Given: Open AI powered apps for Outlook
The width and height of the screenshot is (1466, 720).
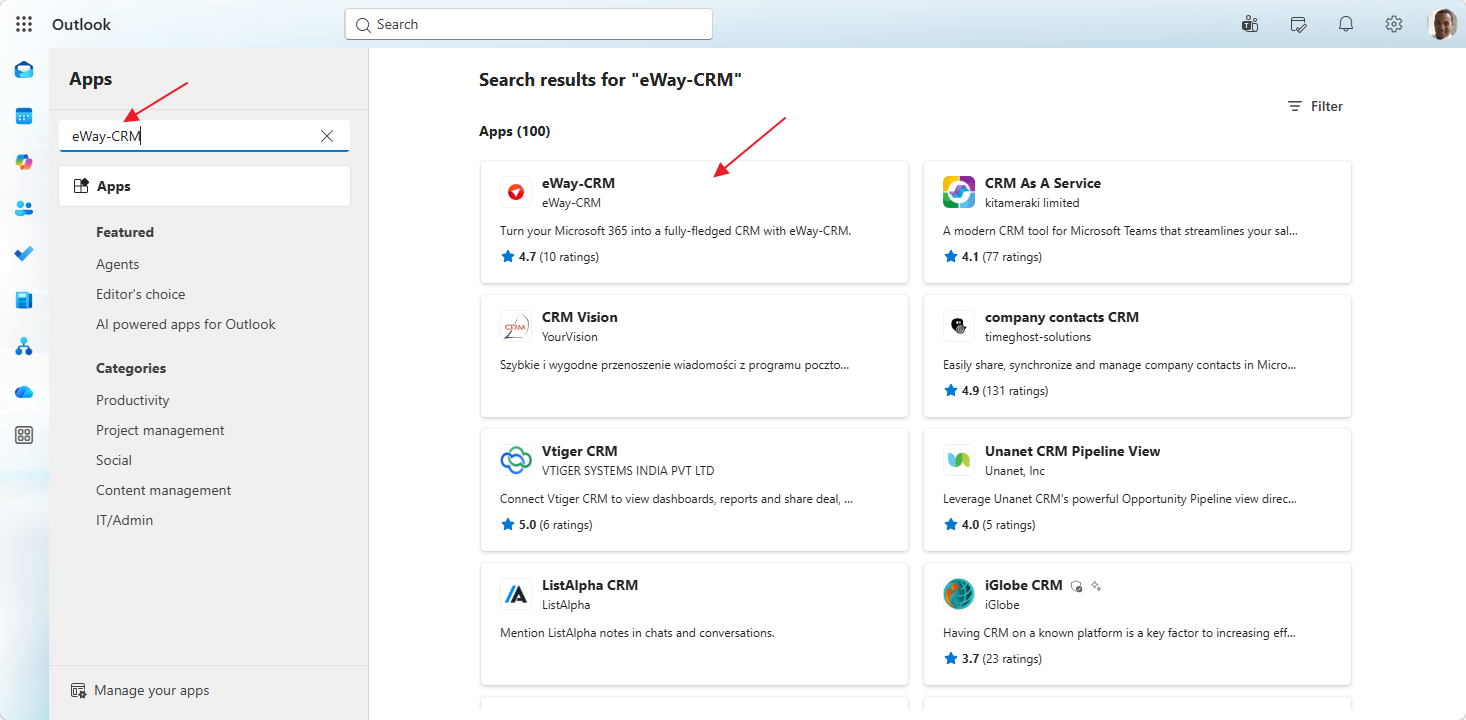Looking at the screenshot, I should pyautogui.click(x=186, y=324).
